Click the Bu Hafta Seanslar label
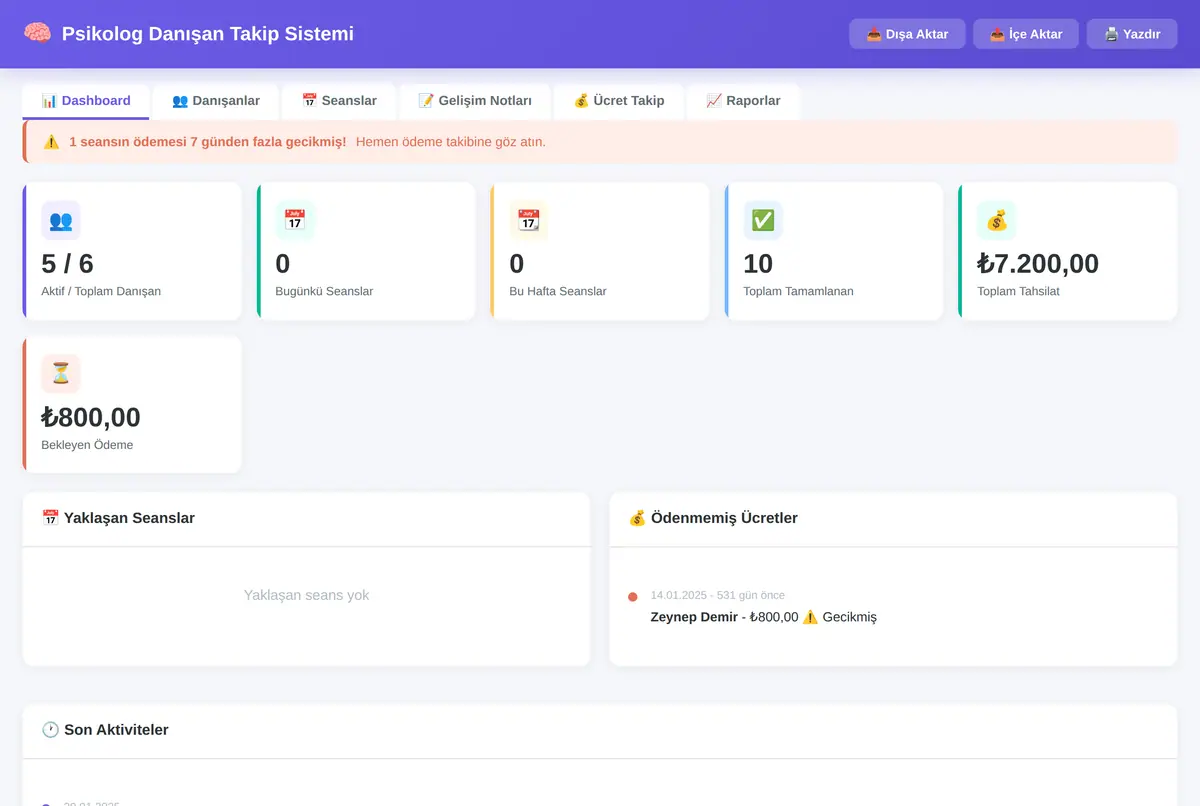This screenshot has width=1200, height=806. click(558, 291)
